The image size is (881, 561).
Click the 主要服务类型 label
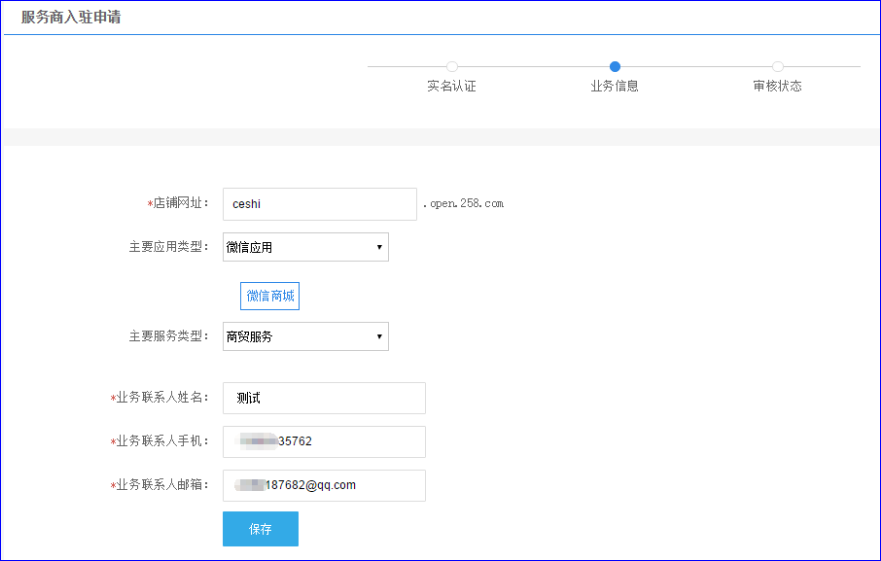point(169,336)
